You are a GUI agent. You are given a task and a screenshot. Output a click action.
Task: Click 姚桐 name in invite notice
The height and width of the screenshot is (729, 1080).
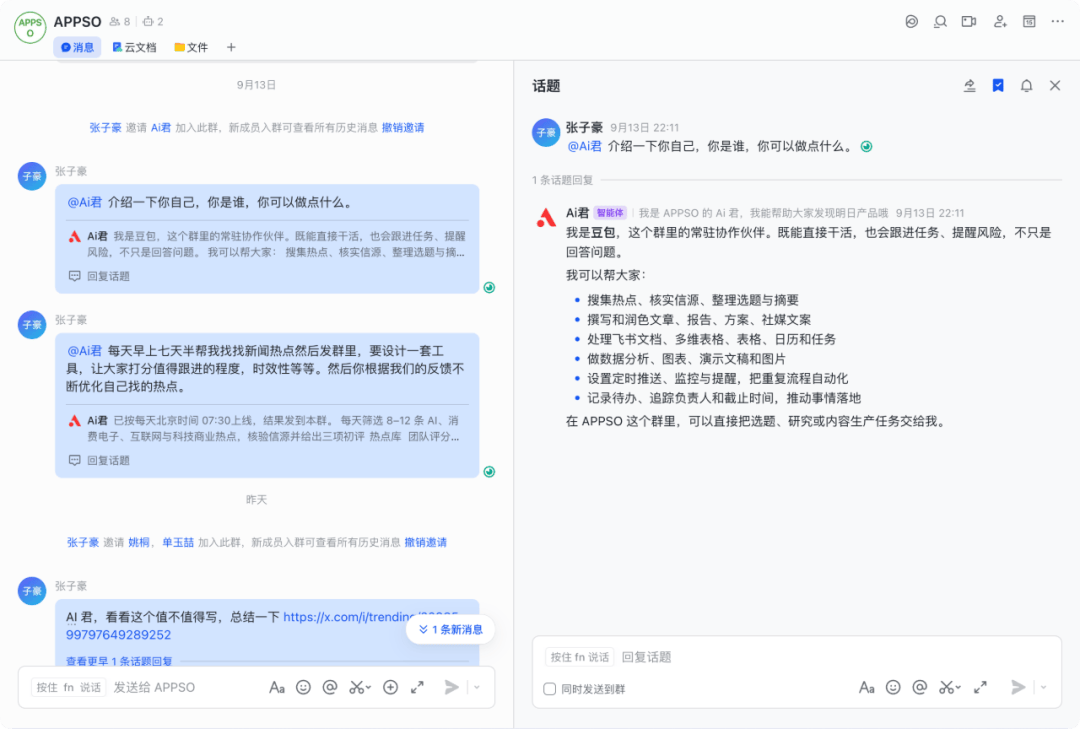[139, 542]
